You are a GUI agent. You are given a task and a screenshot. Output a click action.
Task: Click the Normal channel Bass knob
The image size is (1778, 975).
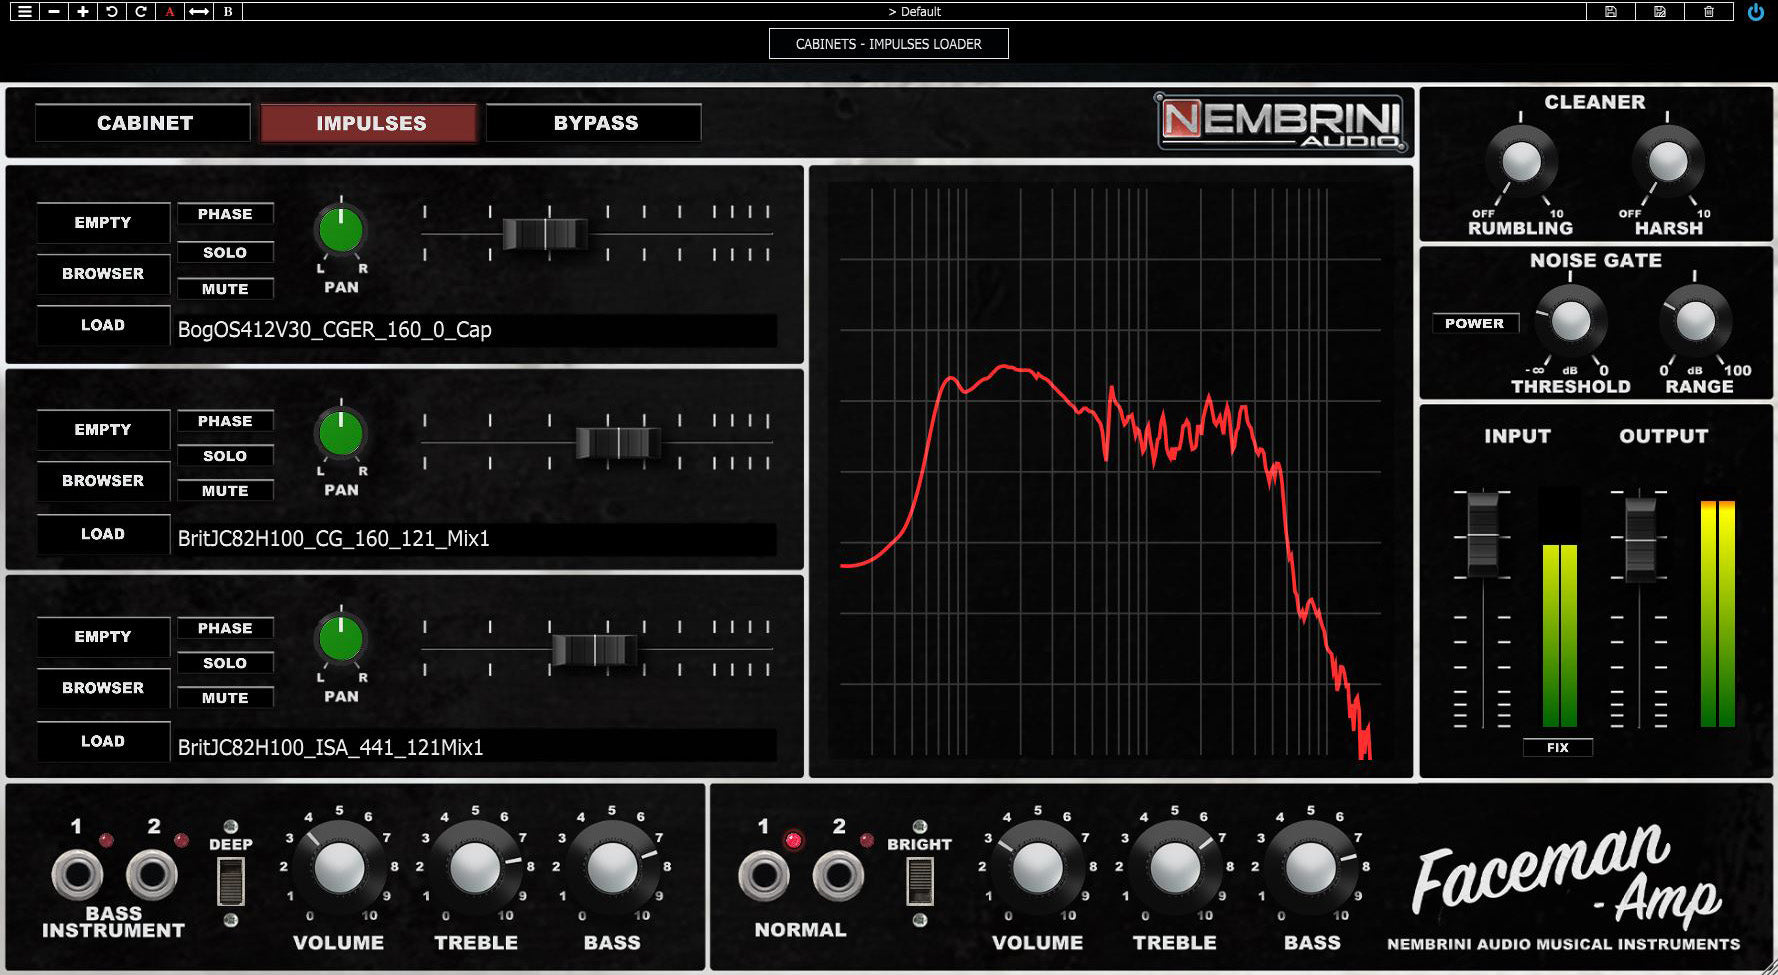tap(1311, 868)
